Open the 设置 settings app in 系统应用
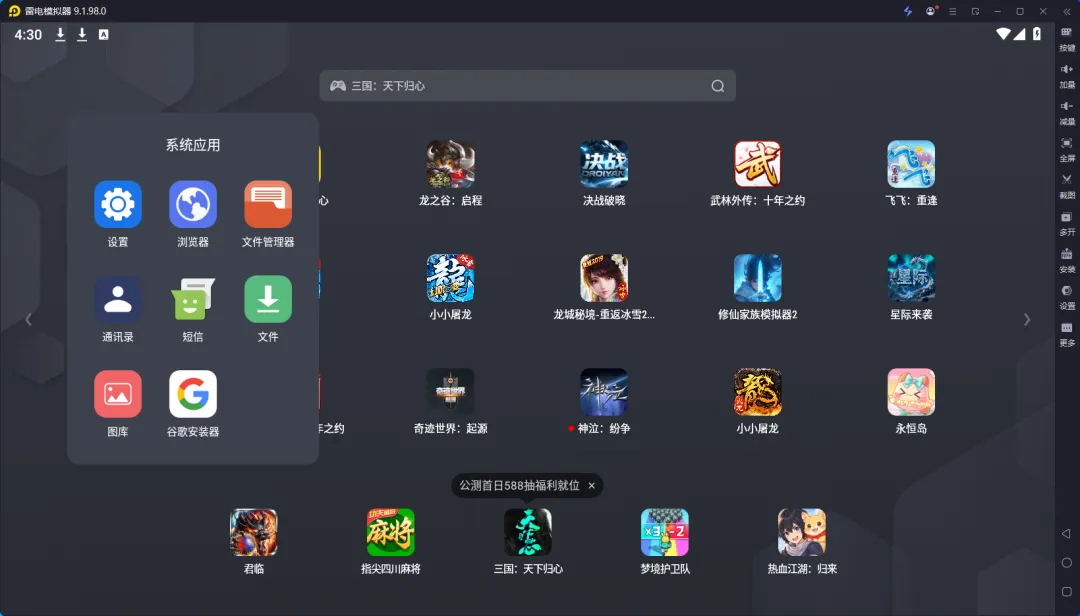 [x=118, y=205]
